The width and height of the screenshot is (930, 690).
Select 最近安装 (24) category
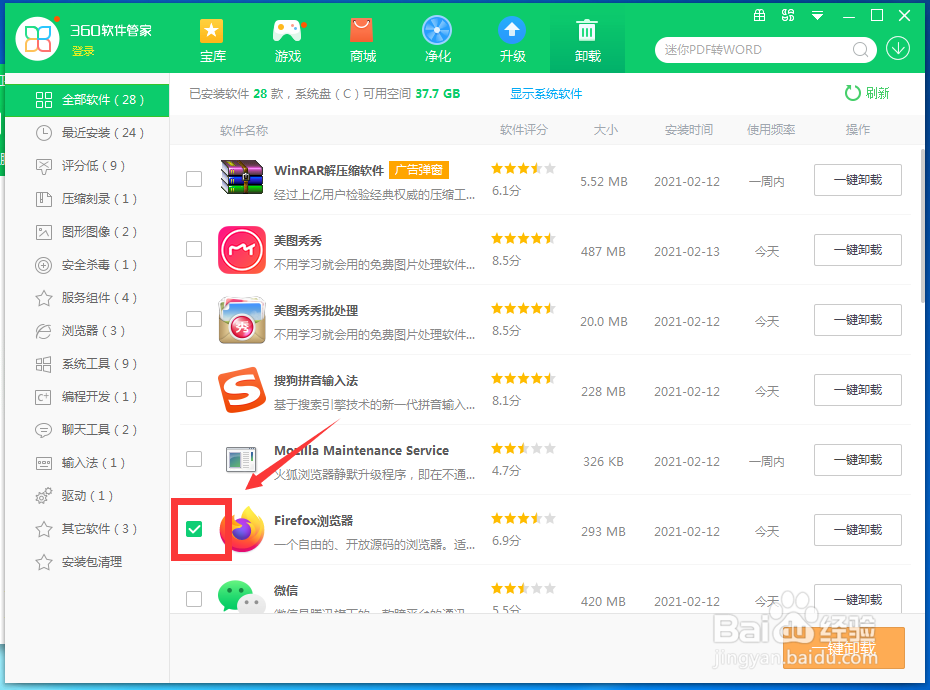87,133
